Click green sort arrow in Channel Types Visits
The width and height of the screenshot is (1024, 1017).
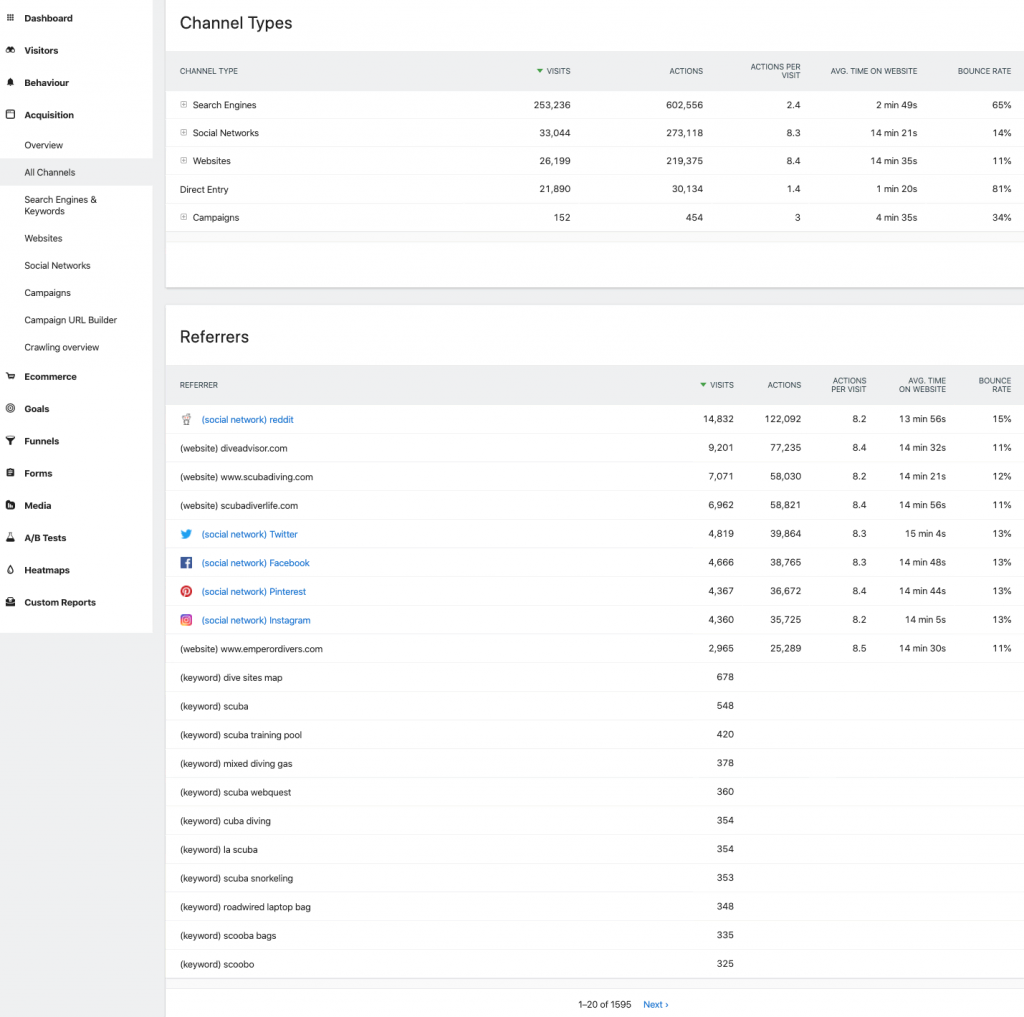pos(539,71)
